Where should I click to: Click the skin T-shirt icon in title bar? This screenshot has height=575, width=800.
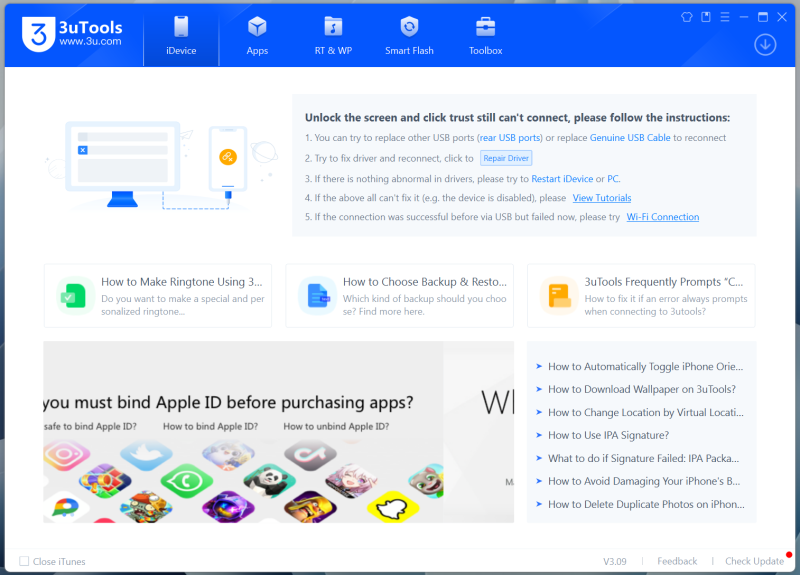tap(687, 17)
